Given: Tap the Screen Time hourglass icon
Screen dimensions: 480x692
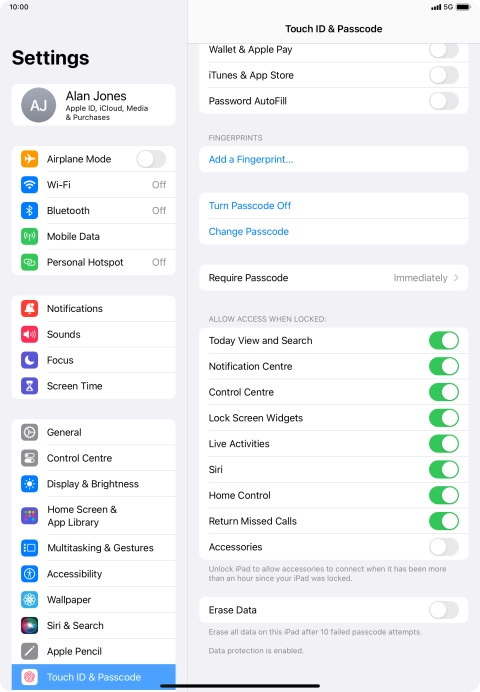Looking at the screenshot, I should click(x=30, y=386).
